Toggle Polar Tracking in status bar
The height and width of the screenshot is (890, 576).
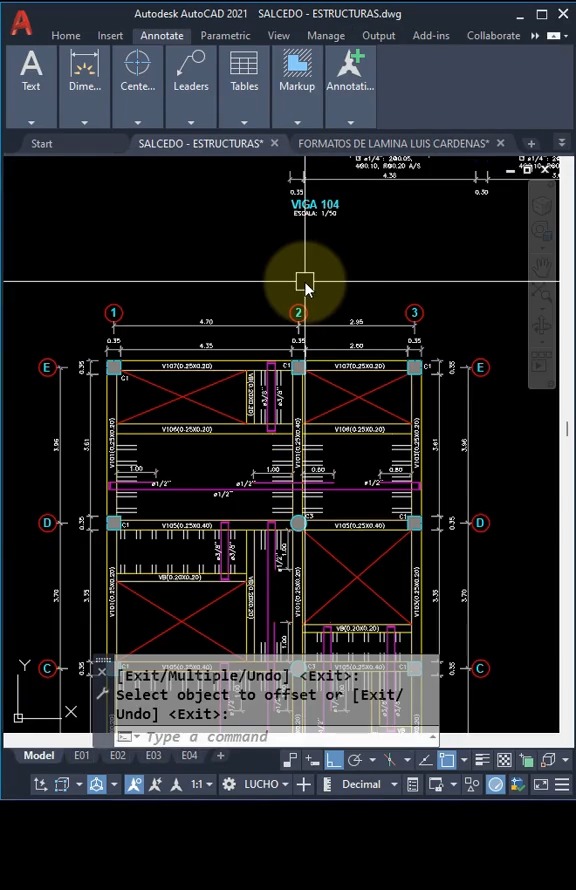tap(355, 759)
